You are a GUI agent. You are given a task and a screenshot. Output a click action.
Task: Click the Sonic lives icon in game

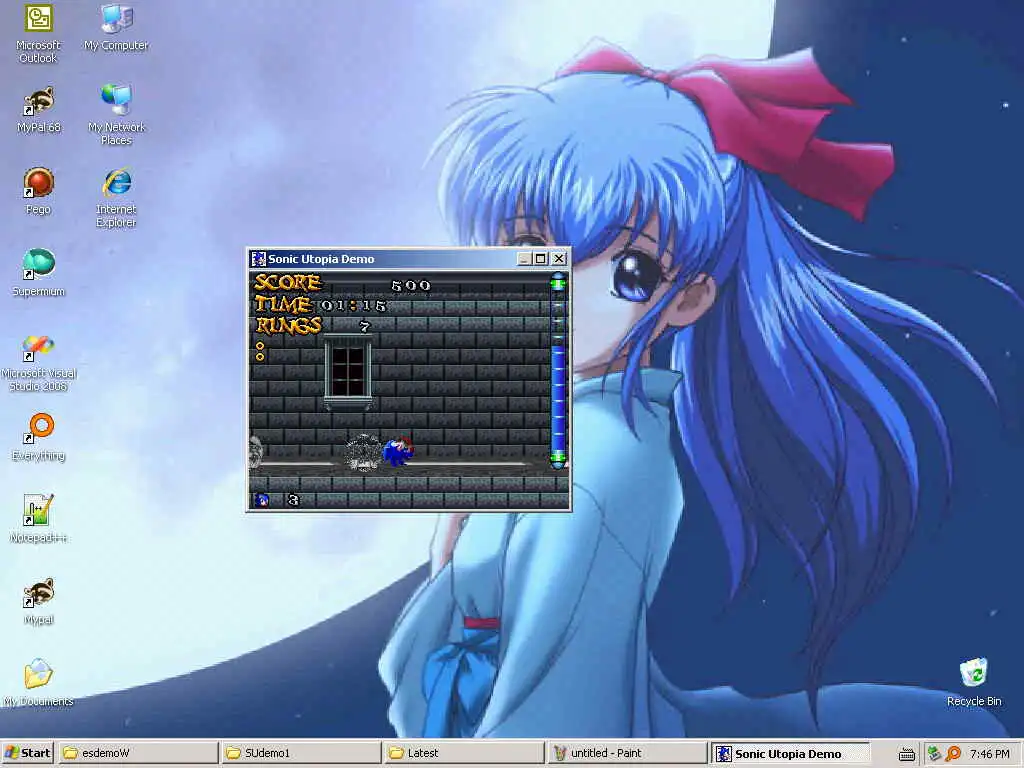pyautogui.click(x=261, y=500)
